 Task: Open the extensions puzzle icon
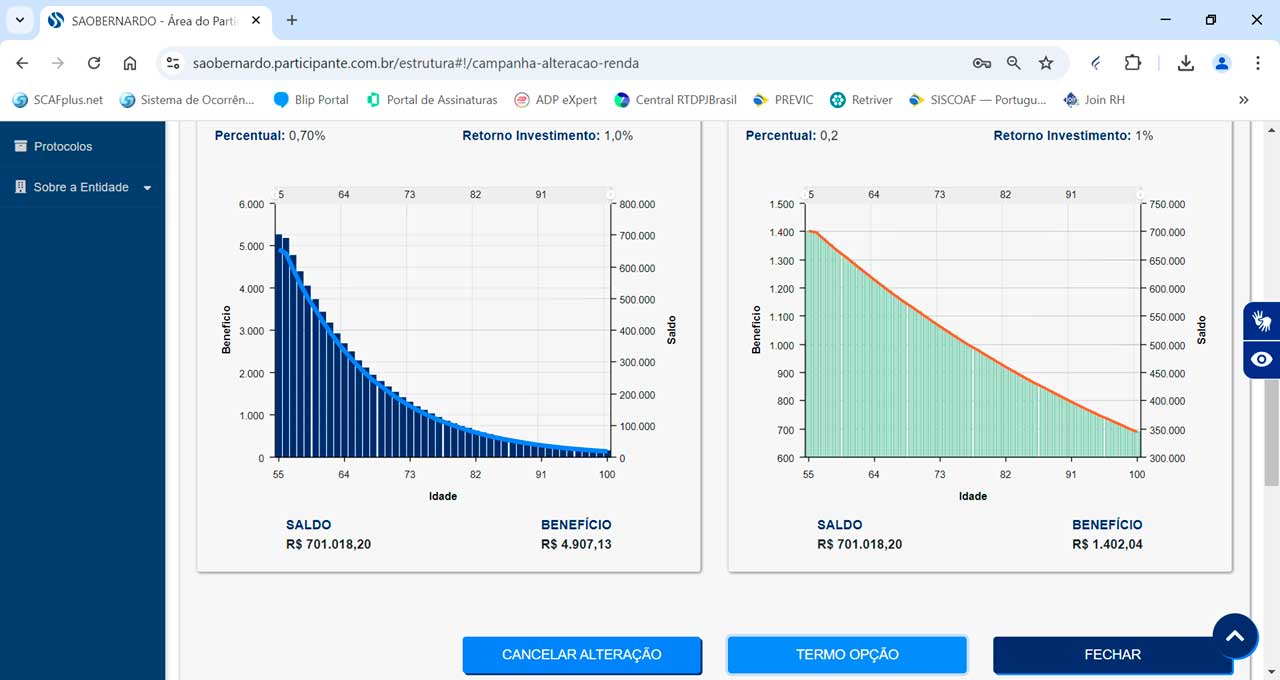pyautogui.click(x=1132, y=63)
